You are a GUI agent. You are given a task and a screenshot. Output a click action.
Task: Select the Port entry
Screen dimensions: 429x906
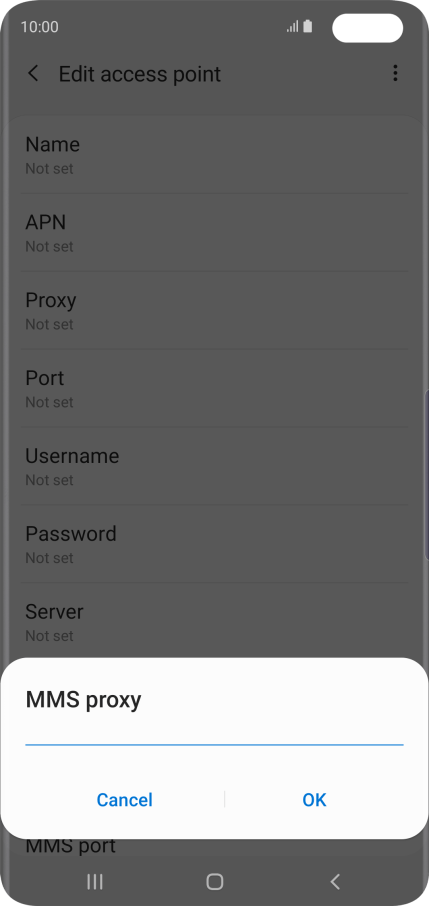point(214,389)
